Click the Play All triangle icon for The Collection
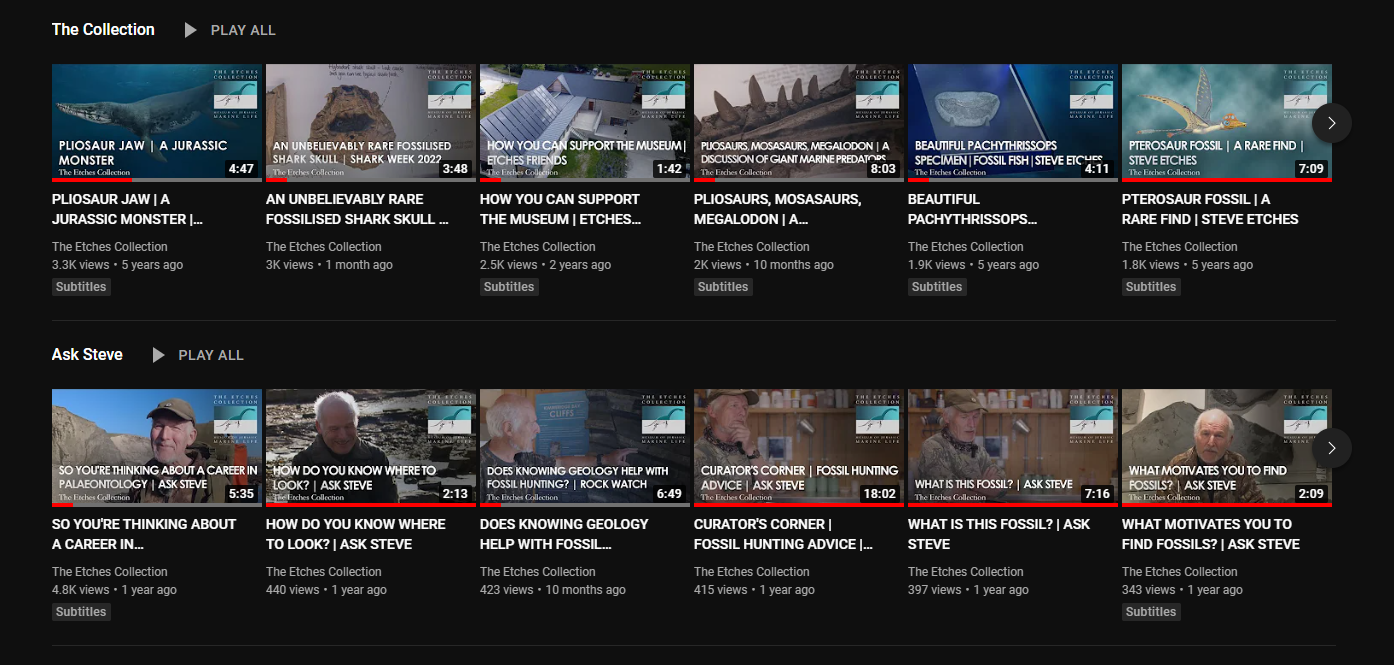This screenshot has height=665, width=1394. click(190, 30)
